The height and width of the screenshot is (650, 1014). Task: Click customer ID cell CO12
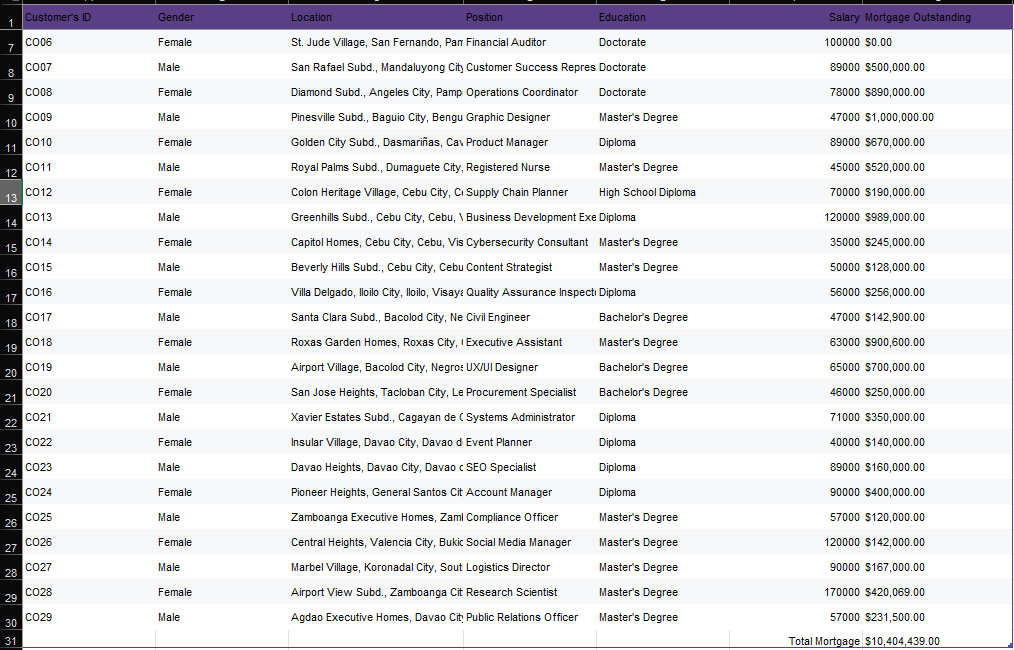pyautogui.click(x=89, y=192)
